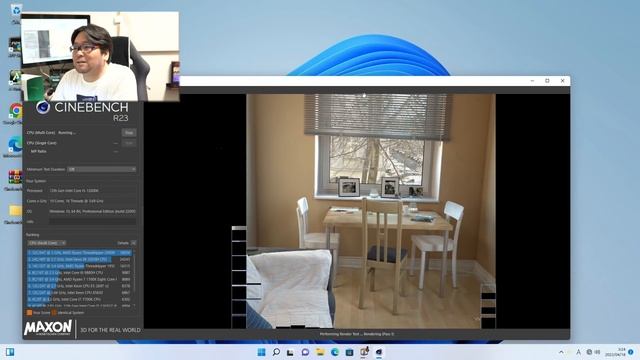Open the Chat taskbar icon

coord(305,352)
